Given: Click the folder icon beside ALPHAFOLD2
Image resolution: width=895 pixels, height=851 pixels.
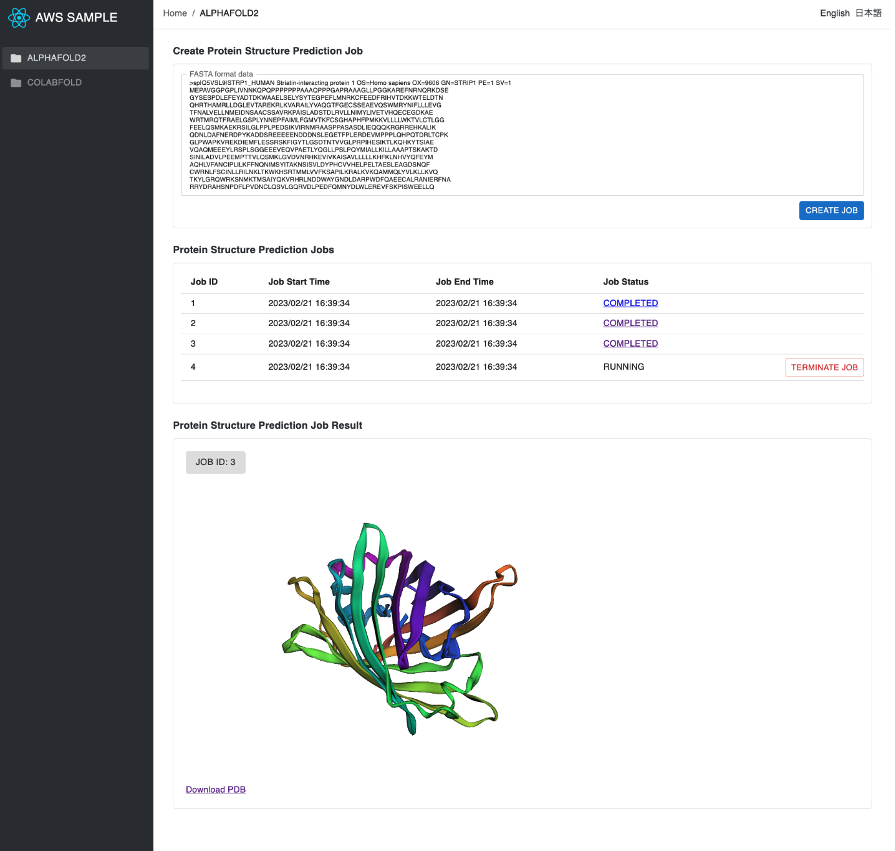Looking at the screenshot, I should pyautogui.click(x=15, y=58).
